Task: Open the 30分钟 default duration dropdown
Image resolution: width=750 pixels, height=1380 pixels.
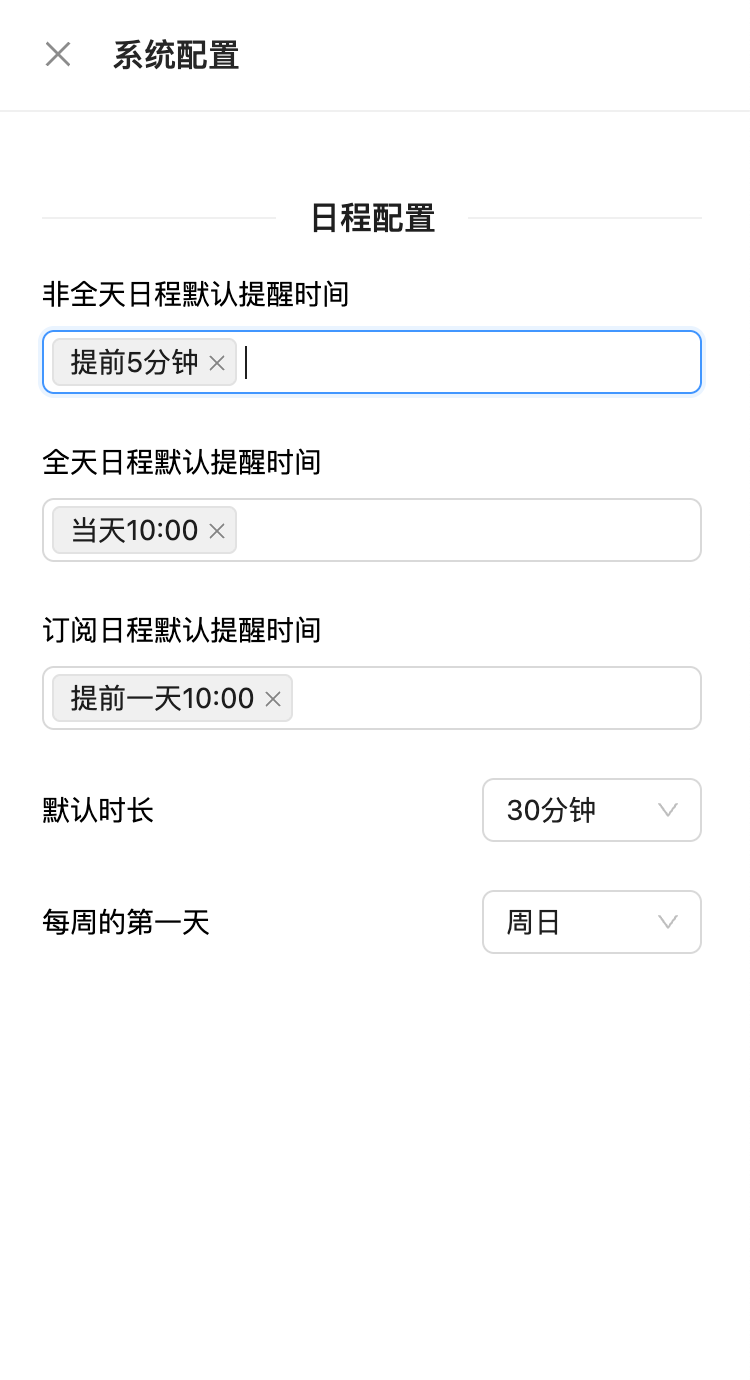Action: tap(591, 810)
